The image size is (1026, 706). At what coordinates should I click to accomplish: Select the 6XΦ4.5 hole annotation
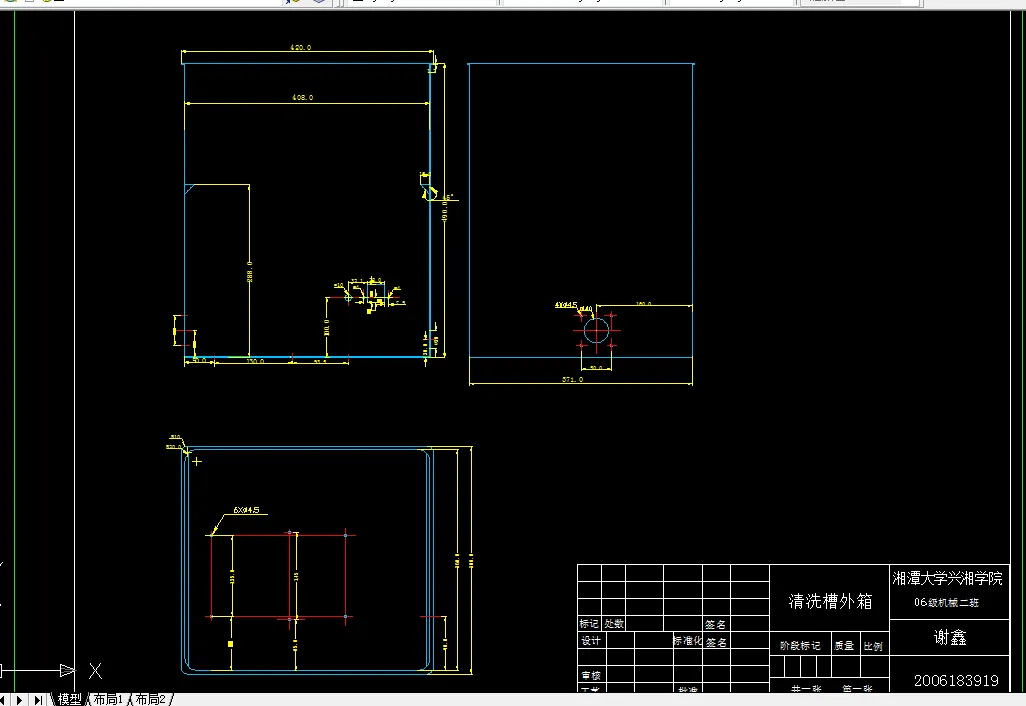click(247, 510)
